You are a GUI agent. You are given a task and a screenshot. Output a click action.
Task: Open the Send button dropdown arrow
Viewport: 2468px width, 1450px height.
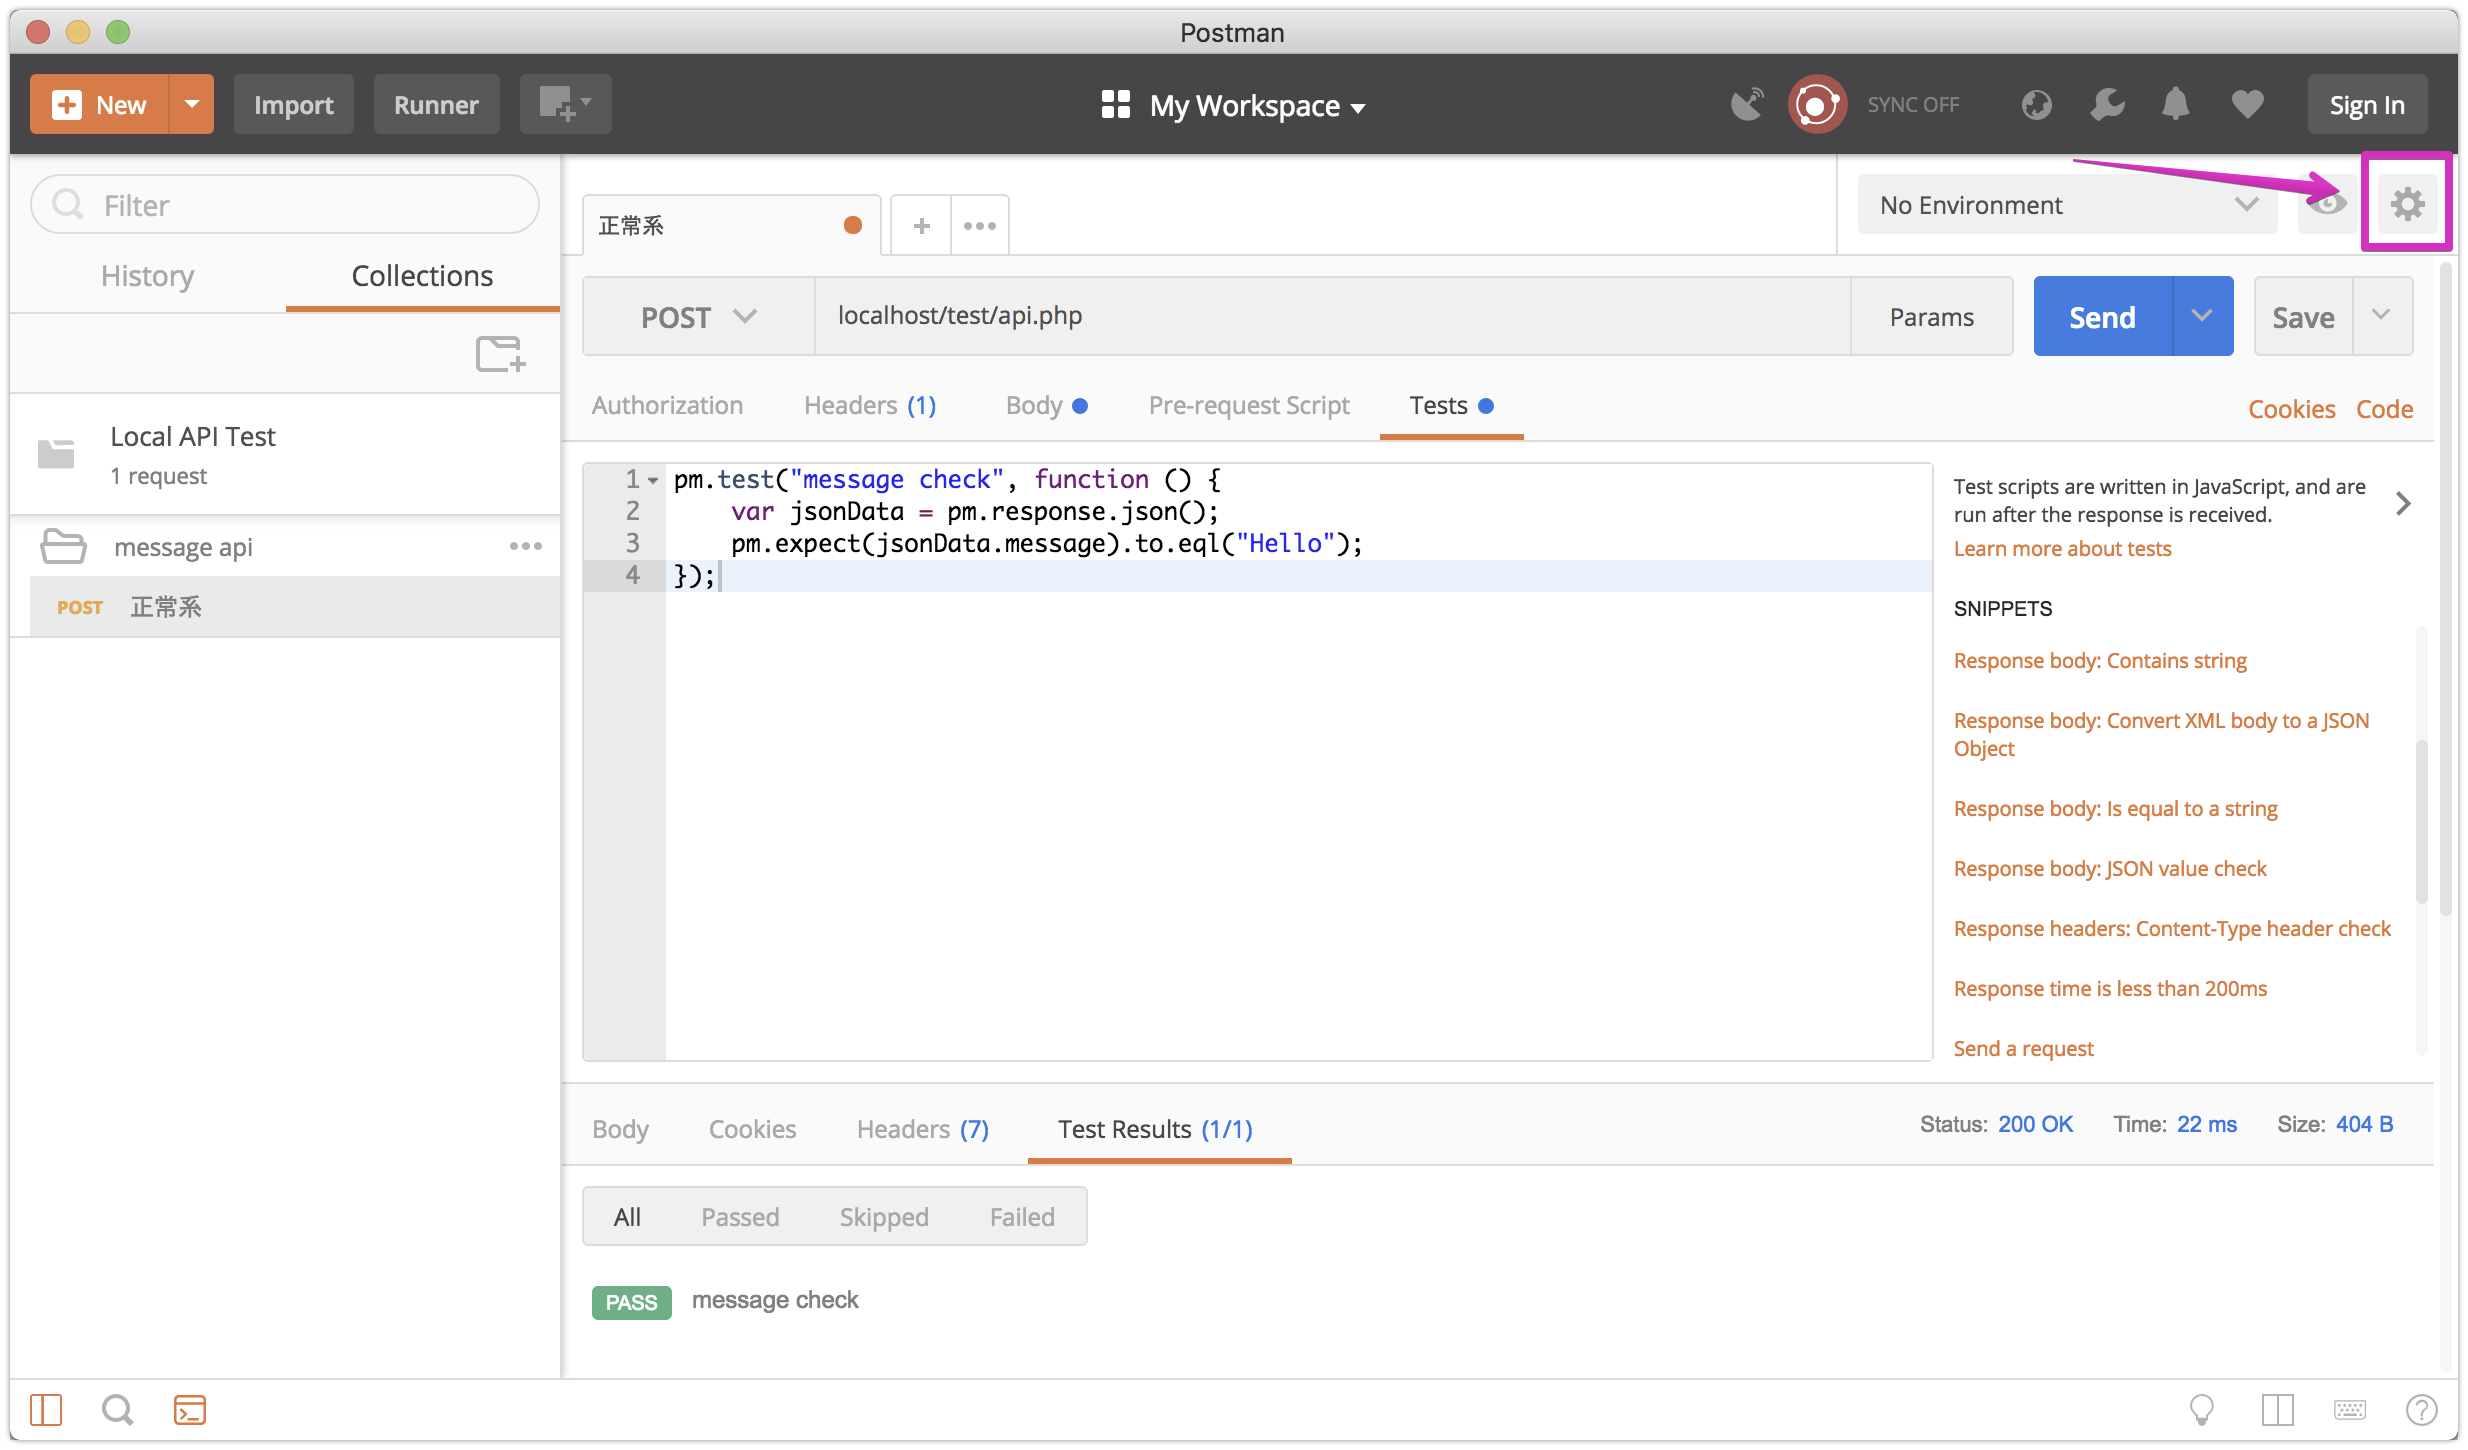pyautogui.click(x=2202, y=316)
